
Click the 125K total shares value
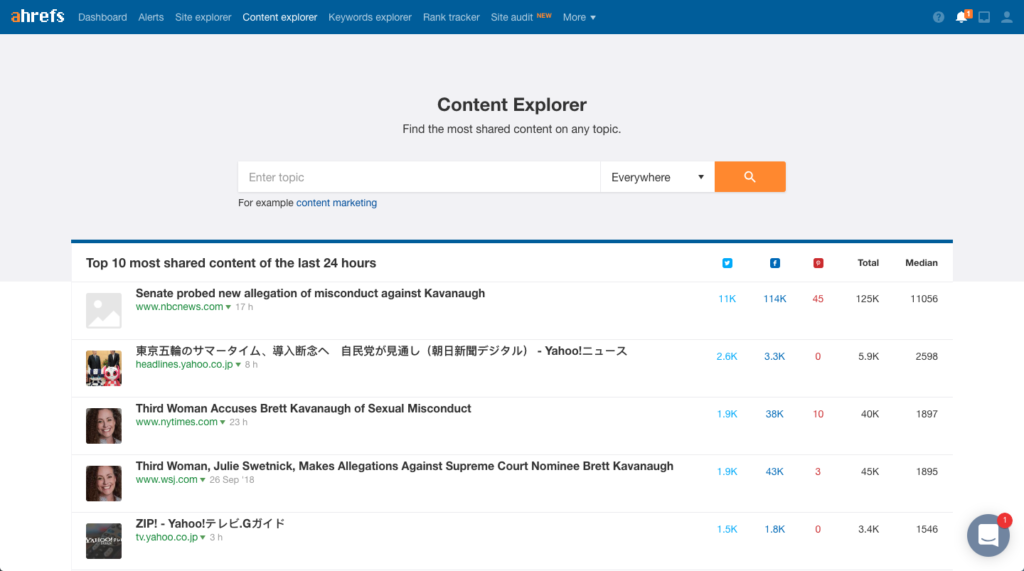[x=867, y=299]
